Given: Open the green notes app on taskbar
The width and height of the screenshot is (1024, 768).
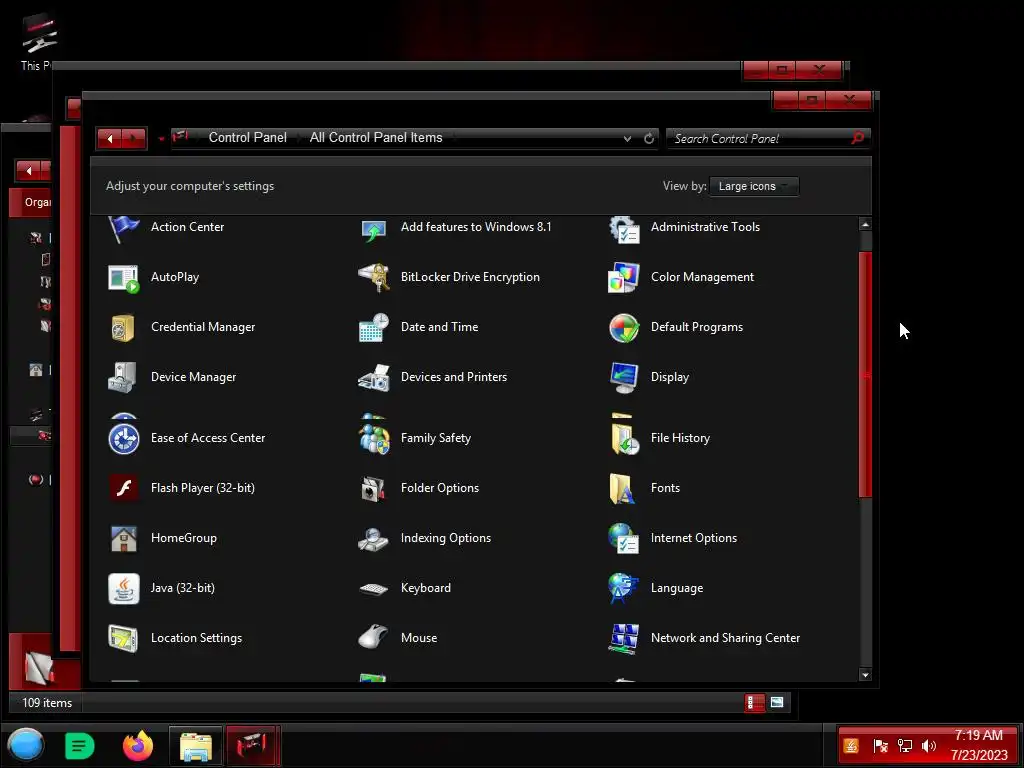Looking at the screenshot, I should point(80,746).
